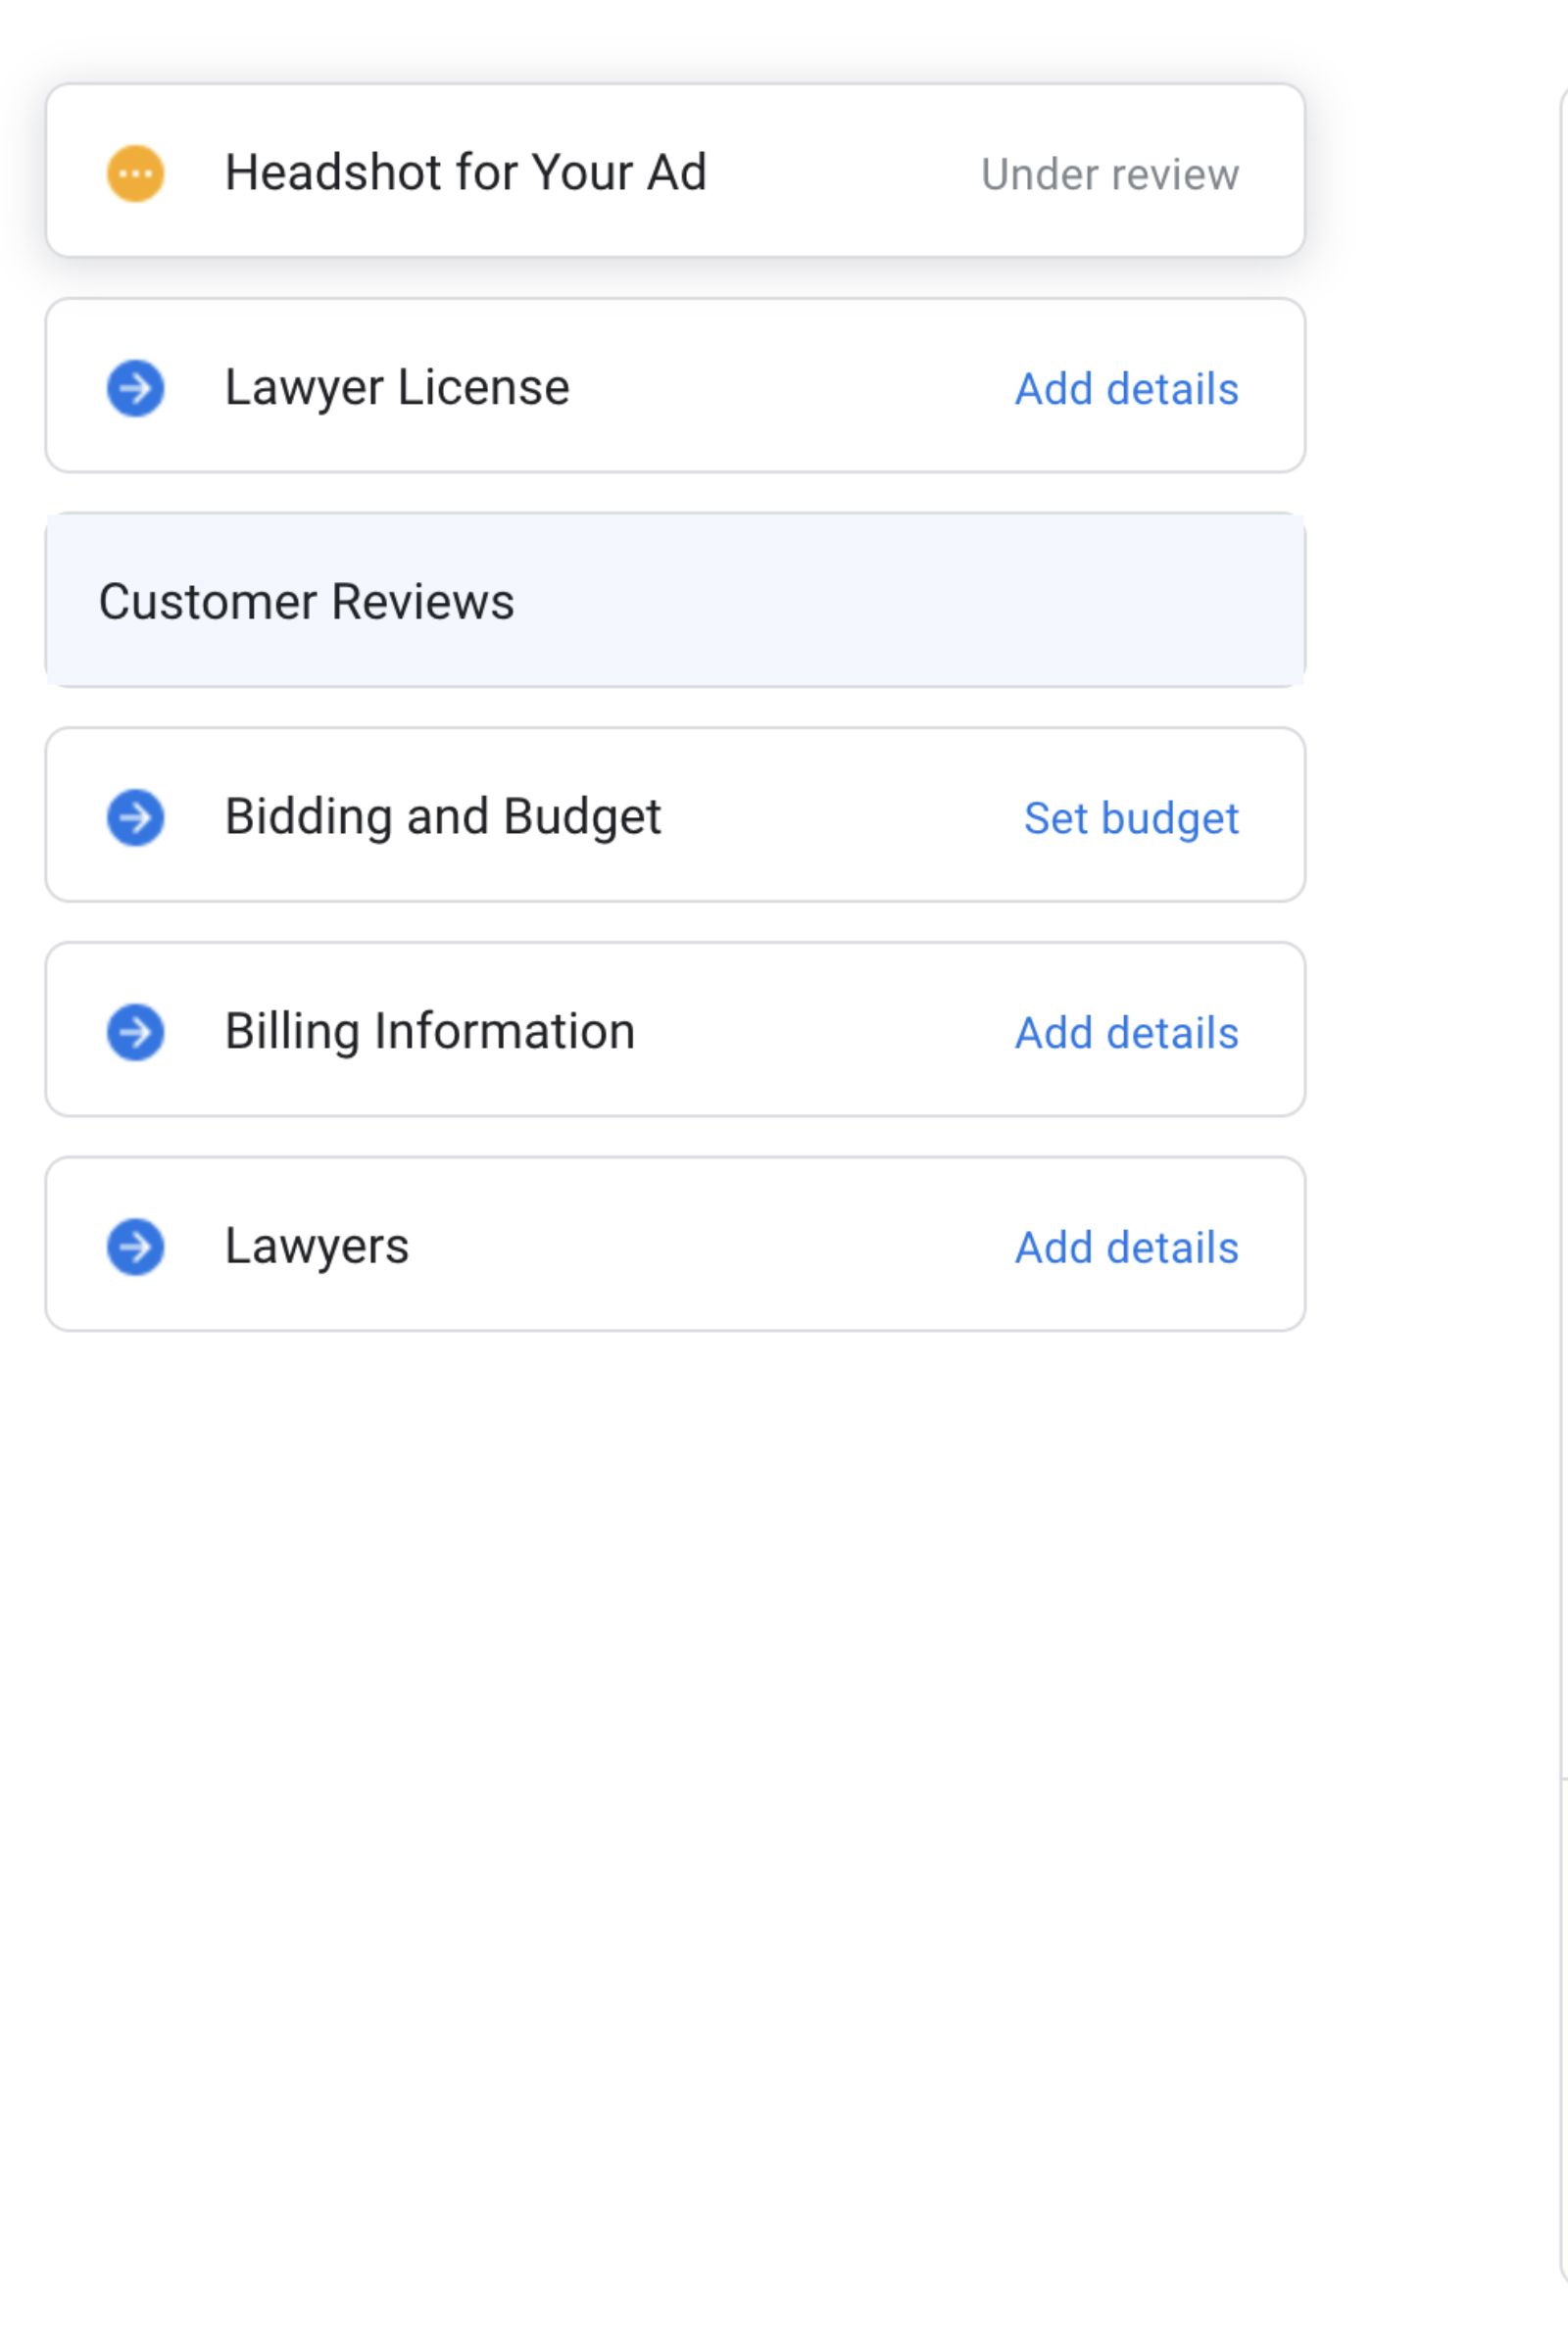
Task: Click empty space inside Headshot card
Action: coord(840,172)
